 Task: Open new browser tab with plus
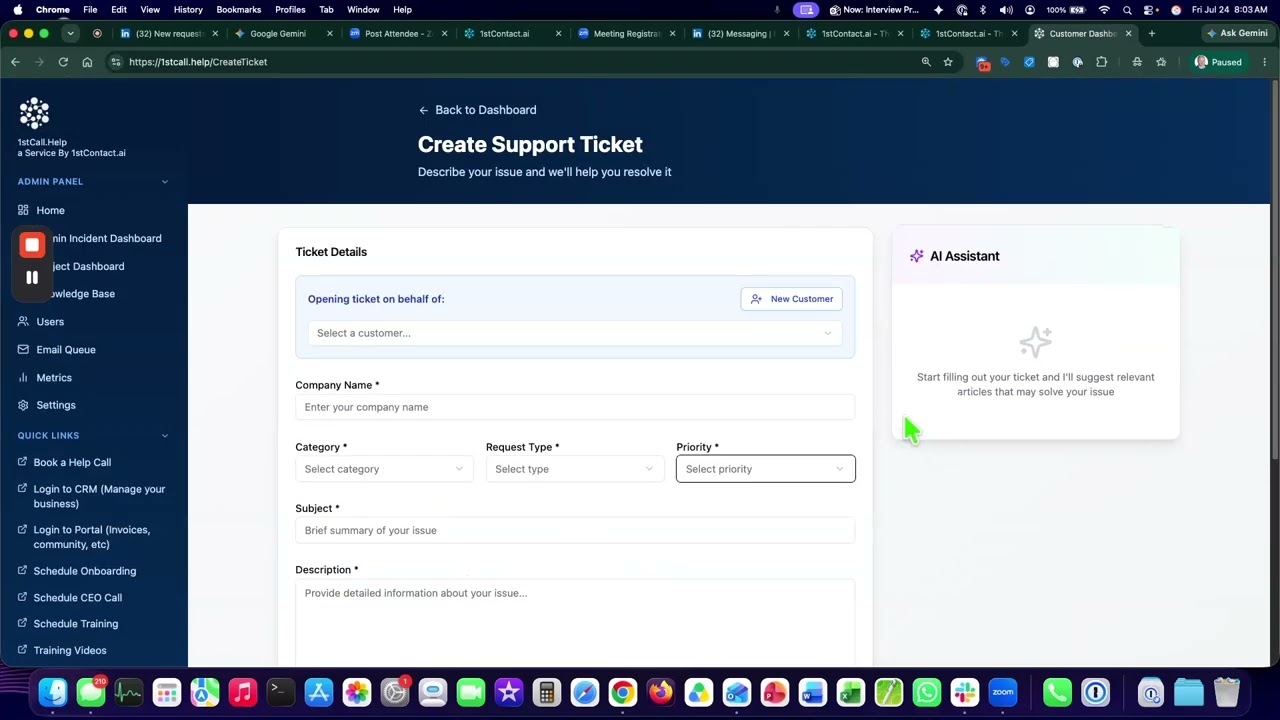coord(1152,33)
